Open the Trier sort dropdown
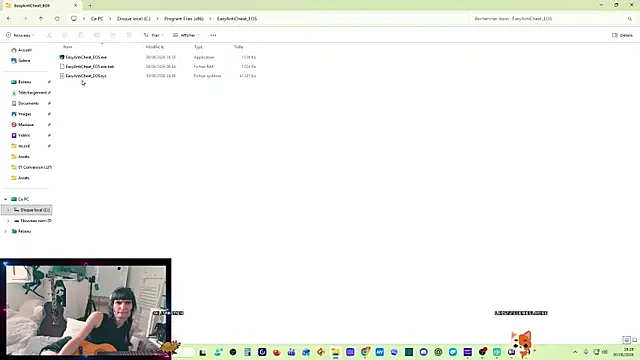 point(153,35)
